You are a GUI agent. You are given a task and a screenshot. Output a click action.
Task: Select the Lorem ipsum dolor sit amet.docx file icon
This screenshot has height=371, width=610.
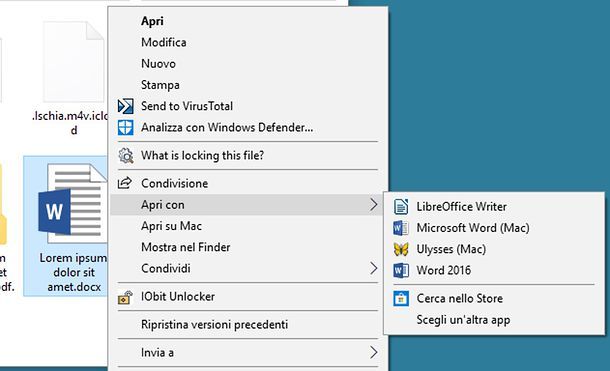(x=72, y=203)
